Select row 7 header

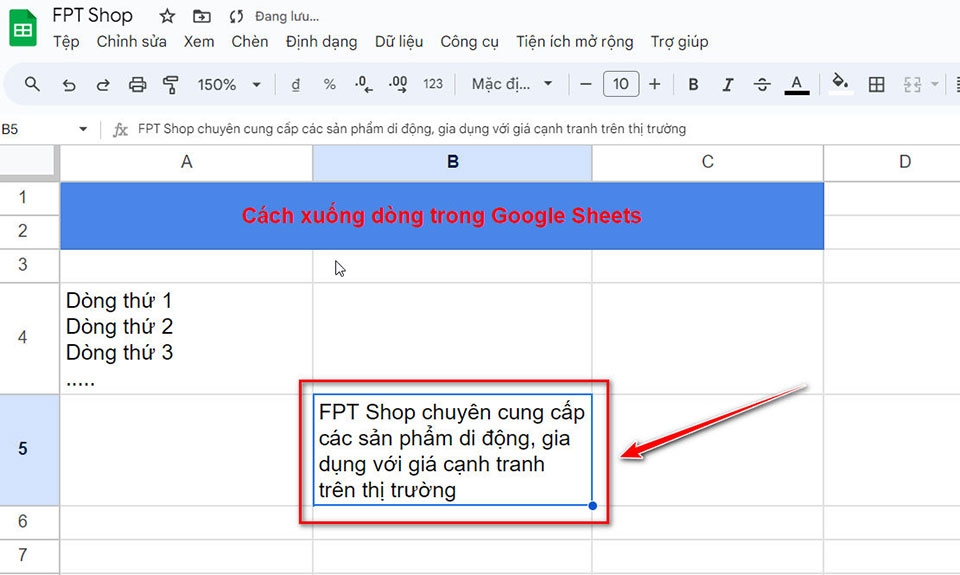coord(23,555)
